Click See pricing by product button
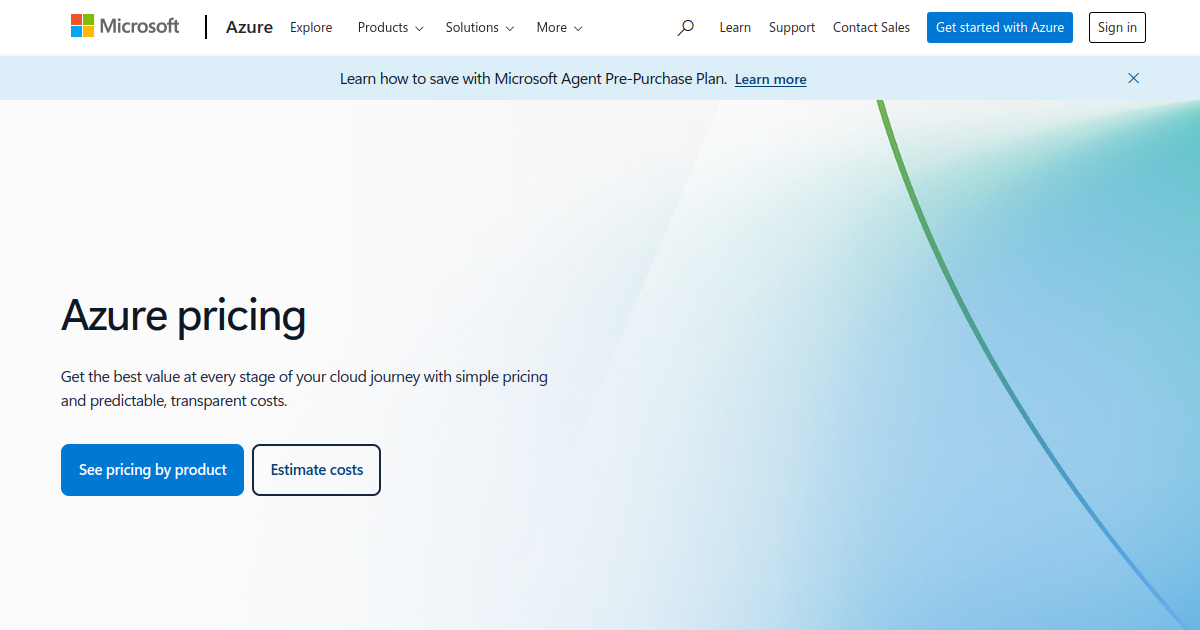Image resolution: width=1200 pixels, height=630 pixels. pyautogui.click(x=152, y=470)
